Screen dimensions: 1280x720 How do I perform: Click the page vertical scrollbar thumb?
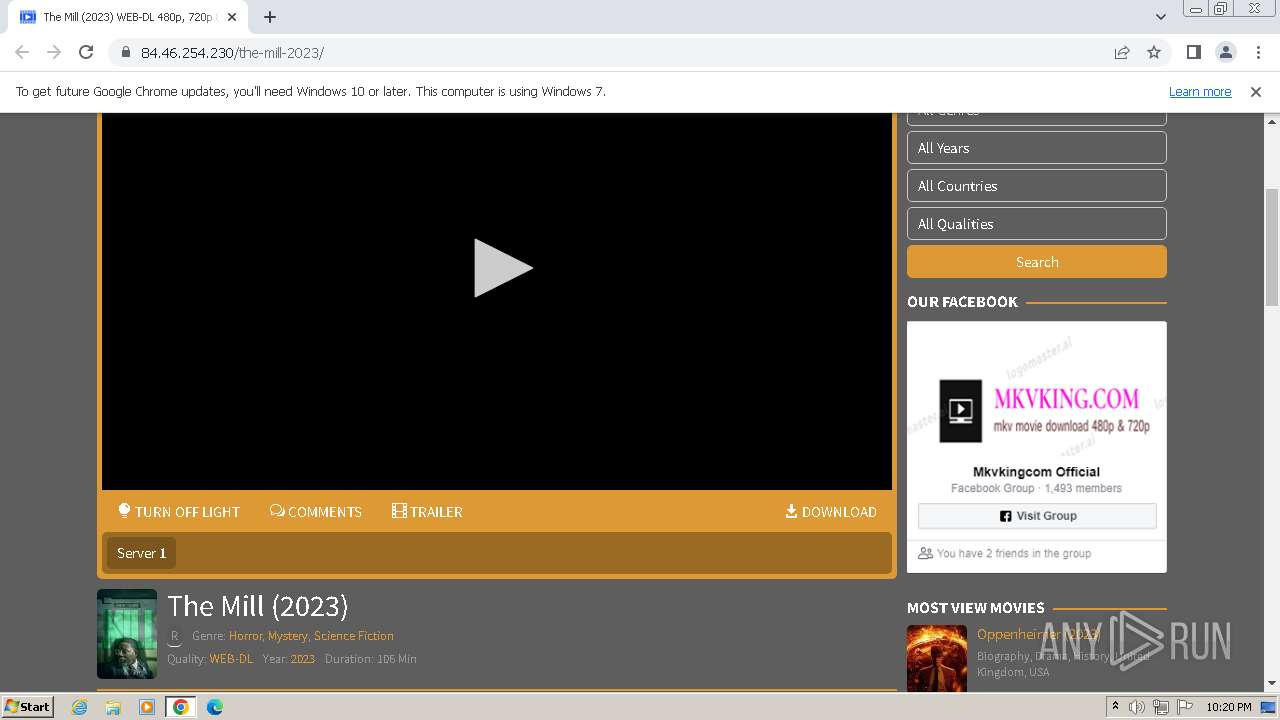(1272, 246)
